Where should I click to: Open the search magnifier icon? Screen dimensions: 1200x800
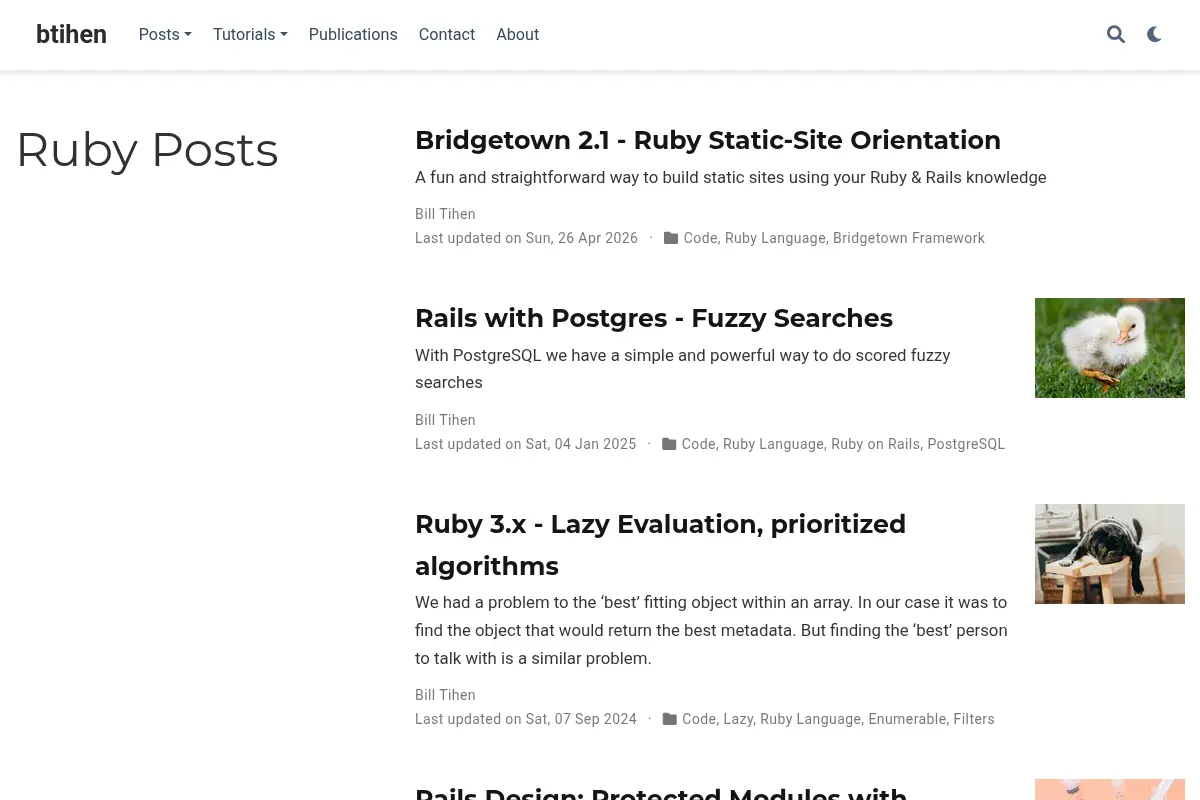[x=1116, y=35]
